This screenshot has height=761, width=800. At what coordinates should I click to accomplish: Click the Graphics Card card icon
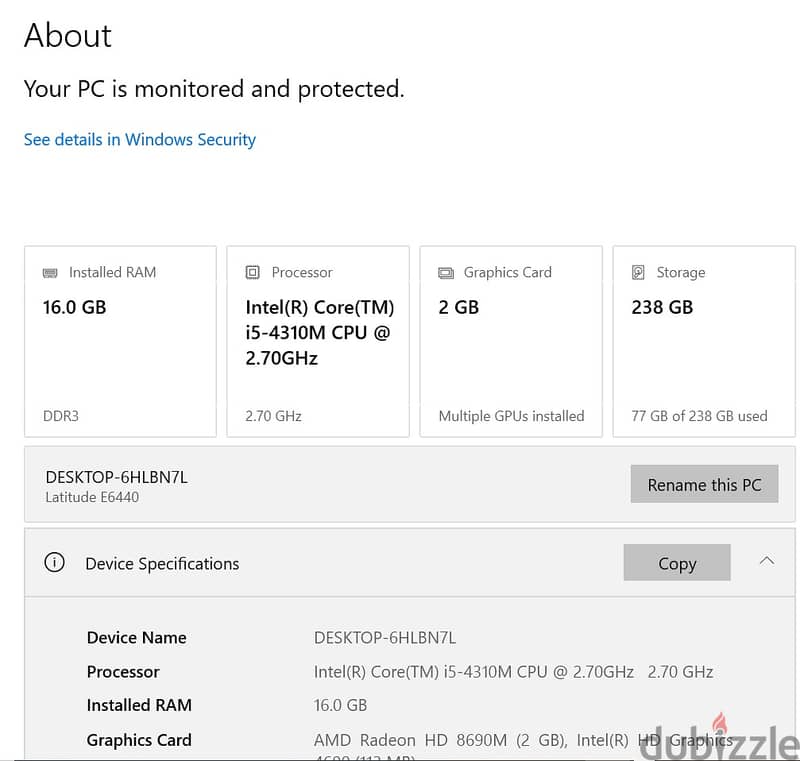tap(446, 273)
